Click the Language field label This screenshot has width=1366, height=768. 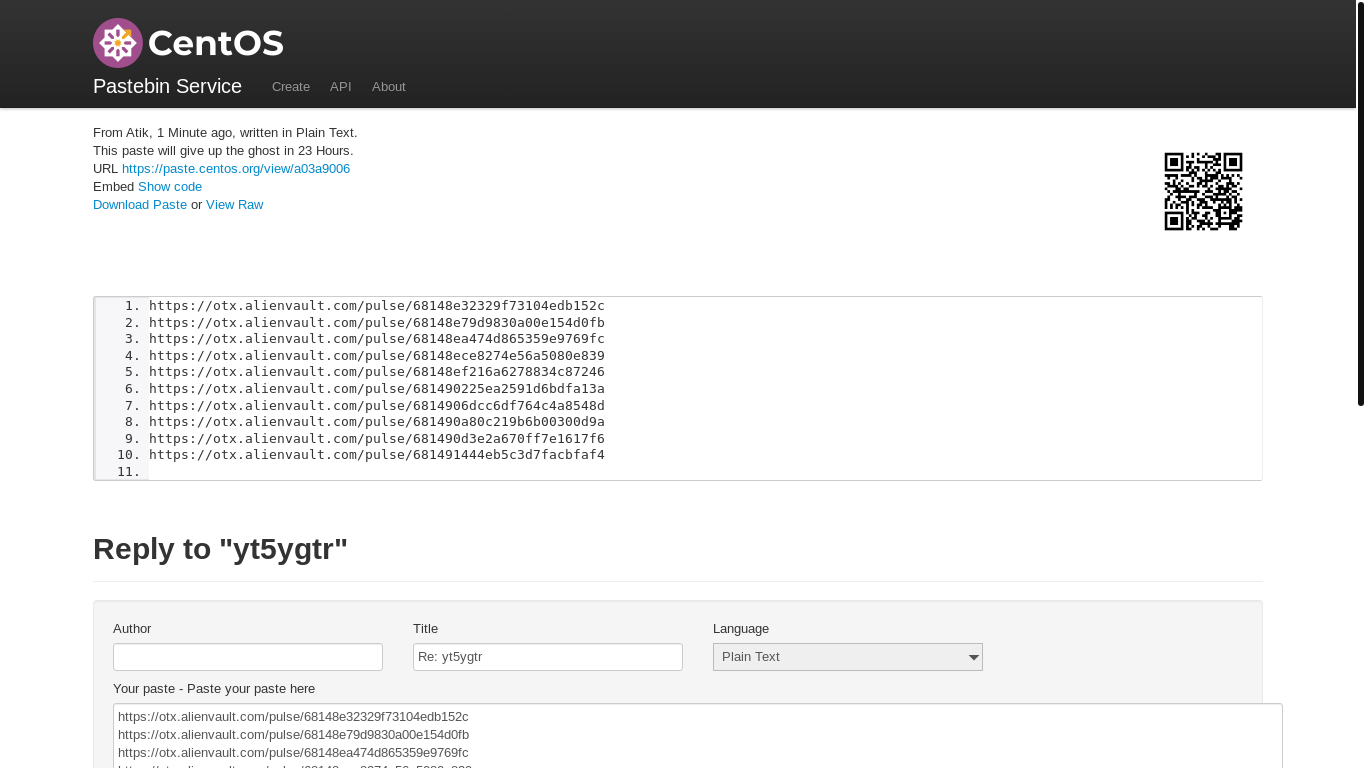click(x=741, y=629)
